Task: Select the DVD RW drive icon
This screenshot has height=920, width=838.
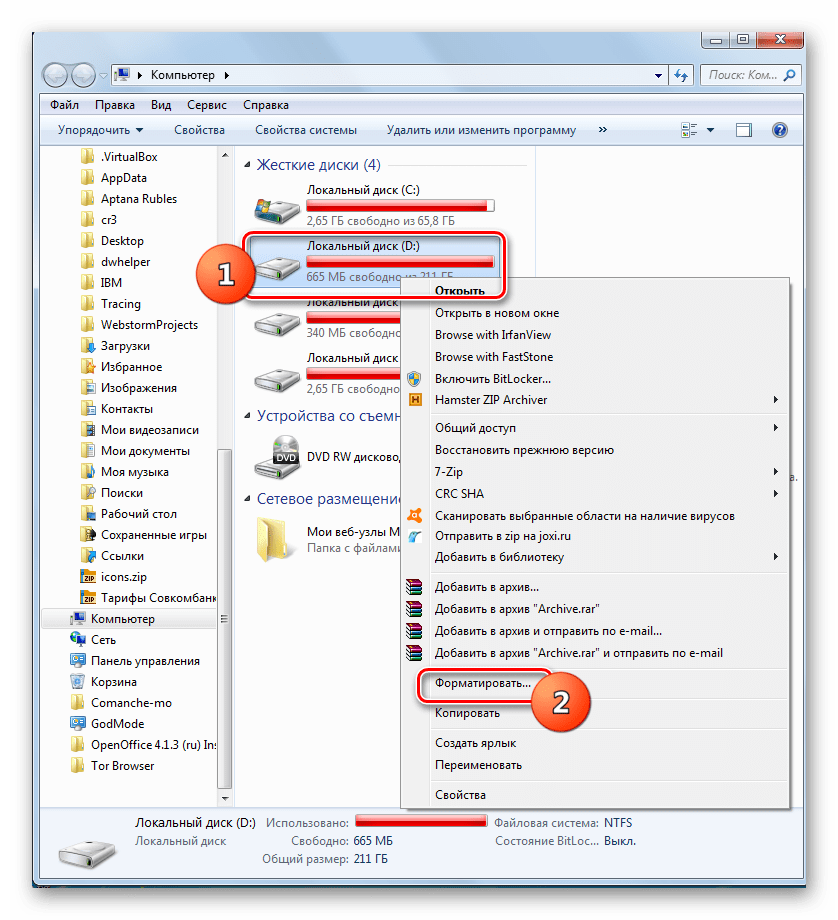Action: point(277,455)
